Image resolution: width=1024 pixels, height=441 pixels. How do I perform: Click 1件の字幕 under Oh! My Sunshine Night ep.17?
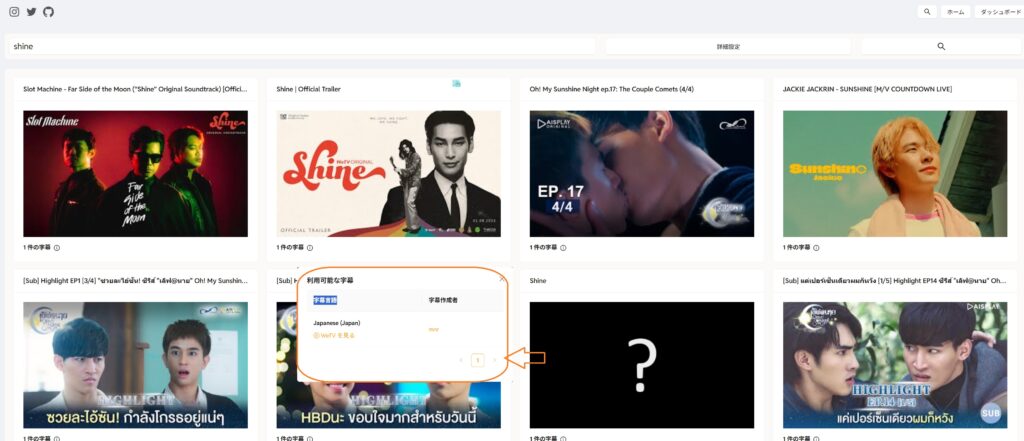(543, 248)
